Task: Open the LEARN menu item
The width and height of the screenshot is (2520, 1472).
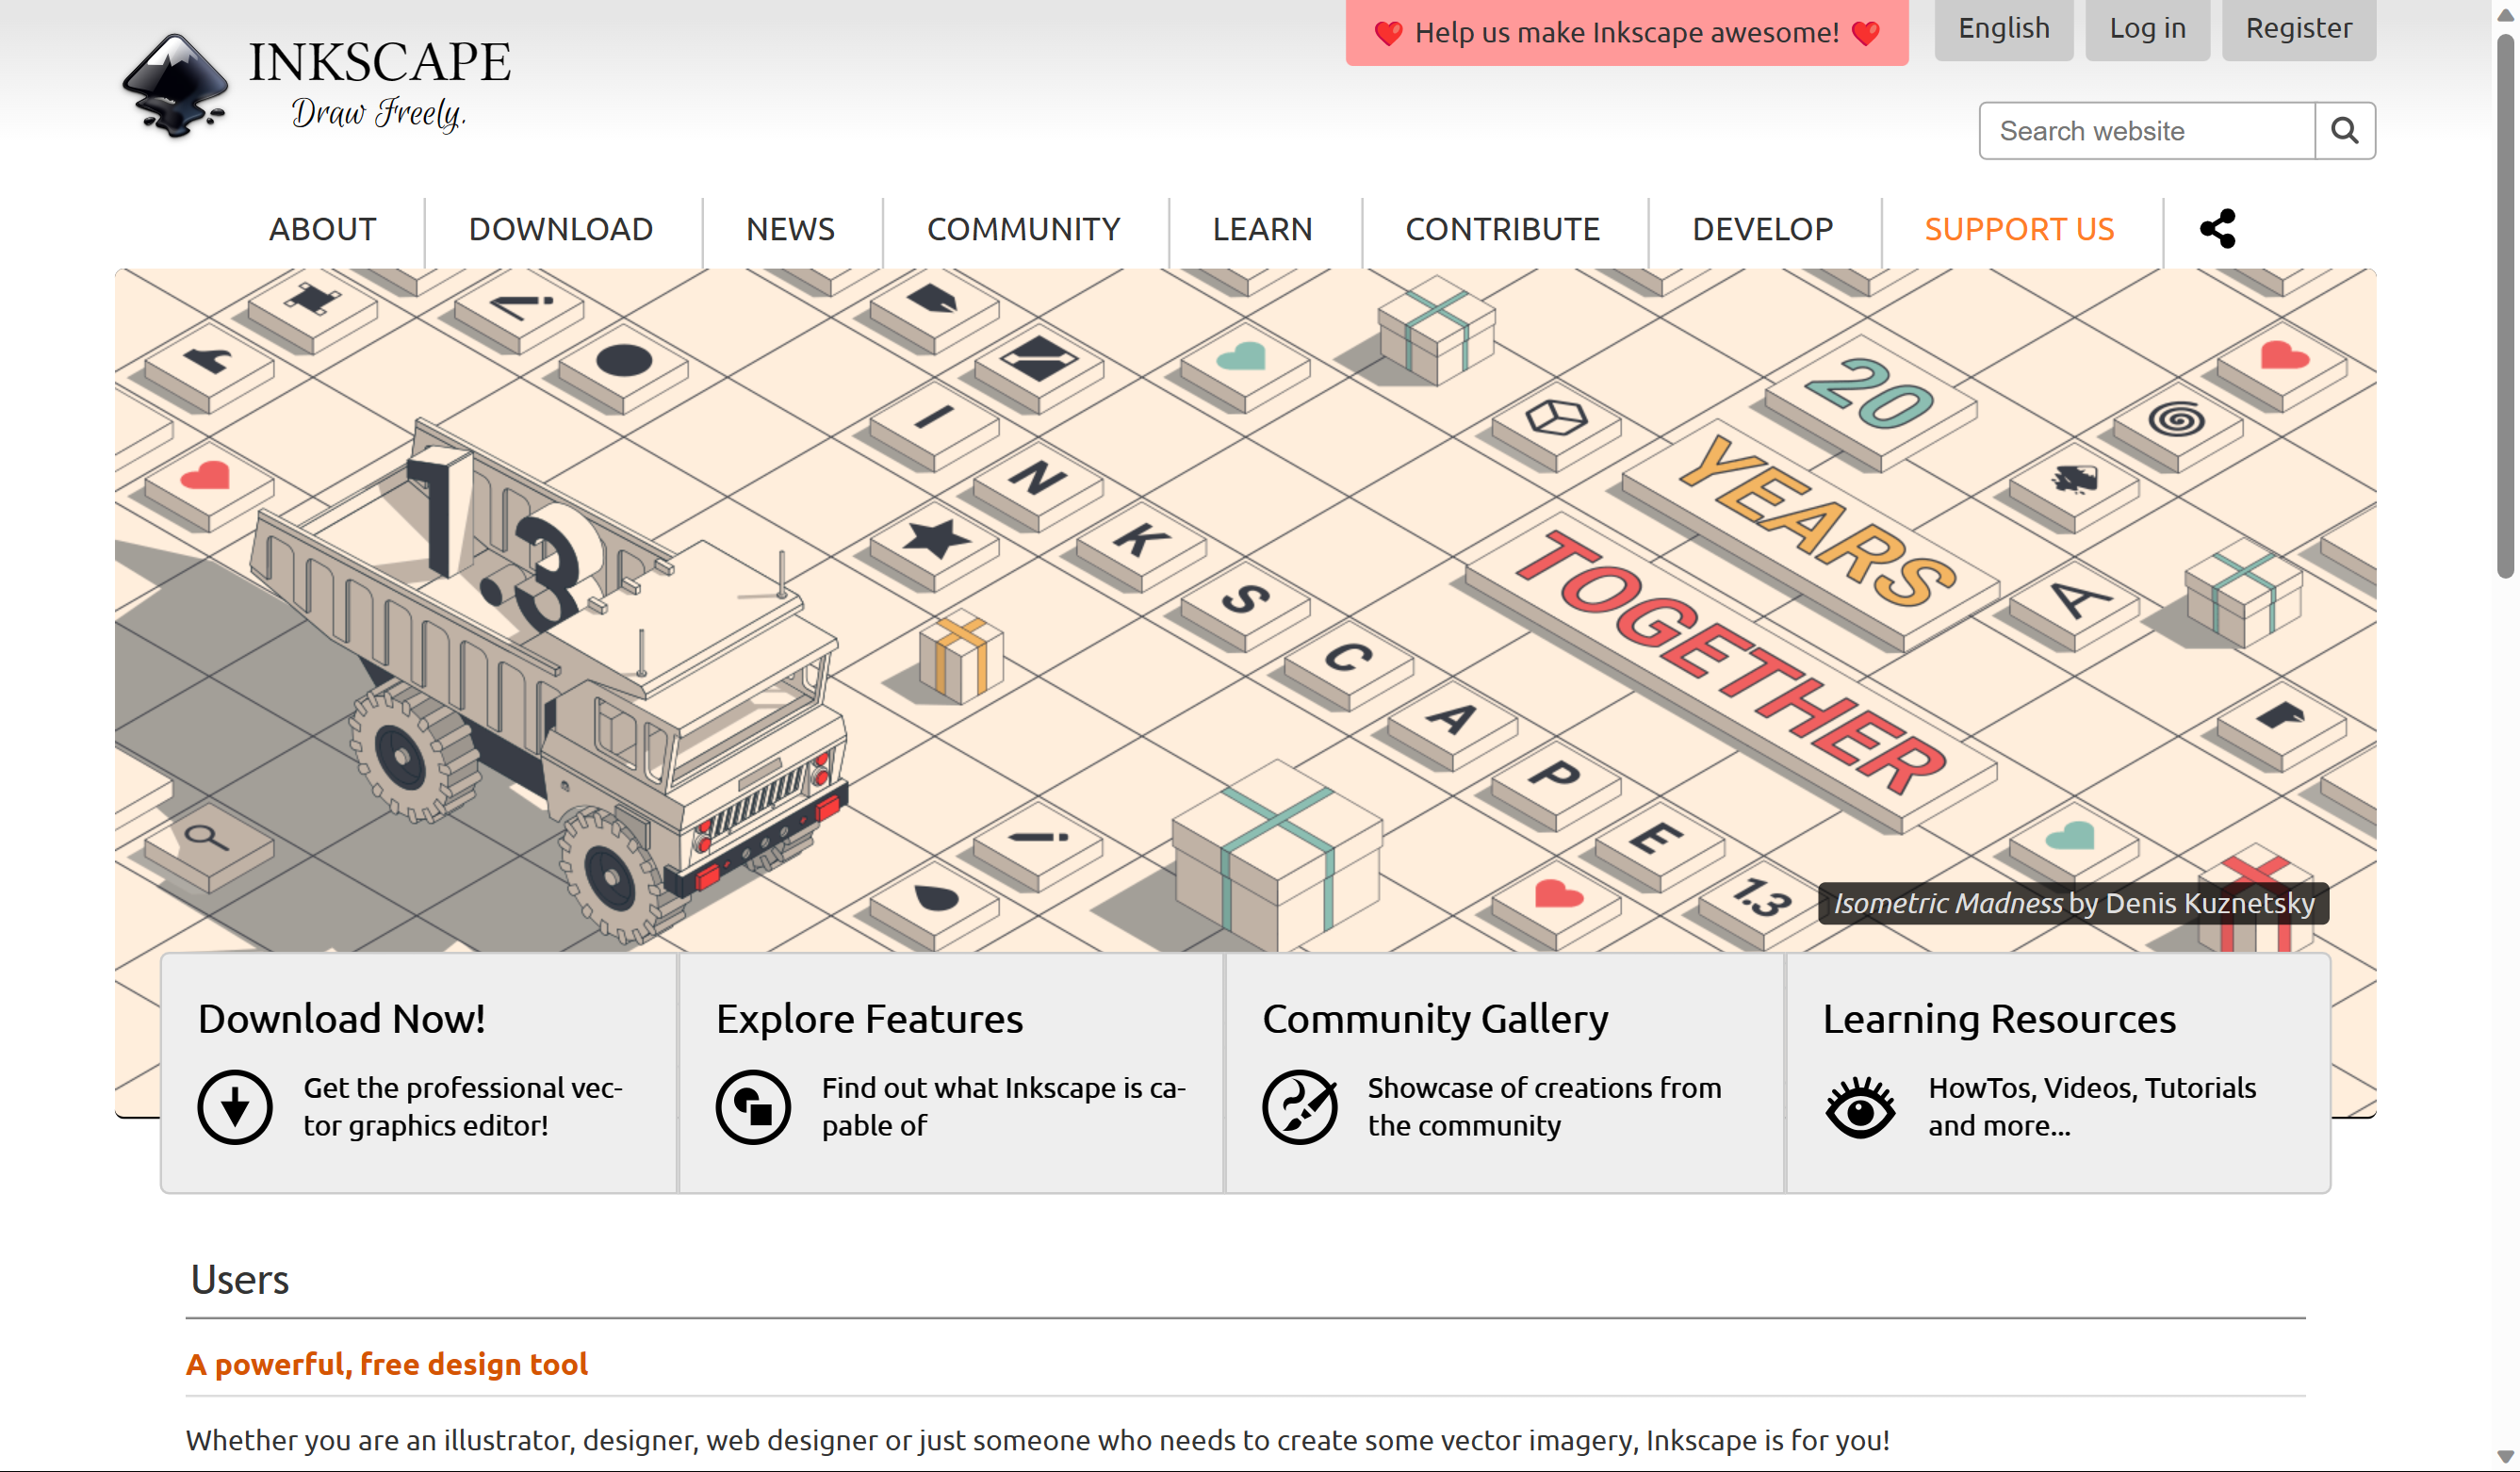Action: tap(1262, 229)
